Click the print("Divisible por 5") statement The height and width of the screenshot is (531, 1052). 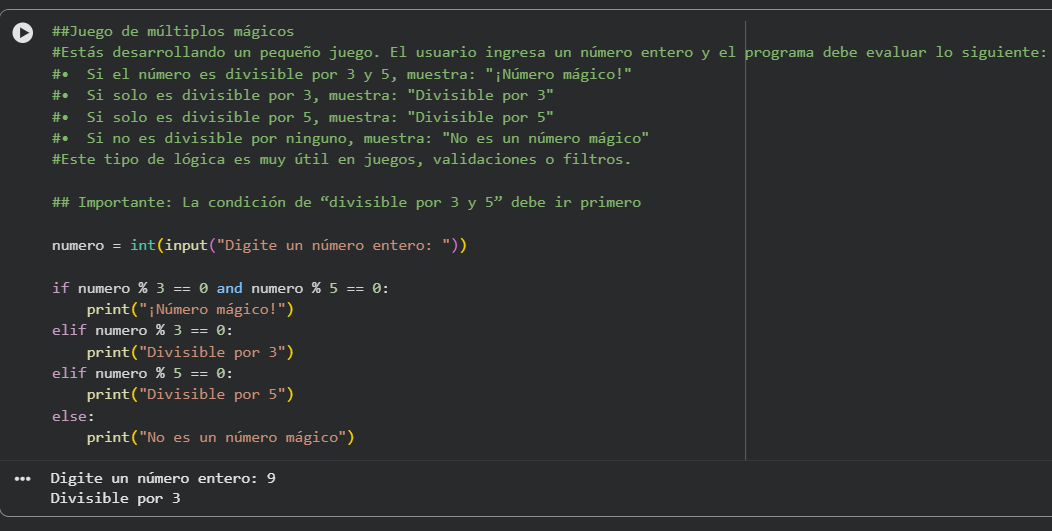[191, 394]
